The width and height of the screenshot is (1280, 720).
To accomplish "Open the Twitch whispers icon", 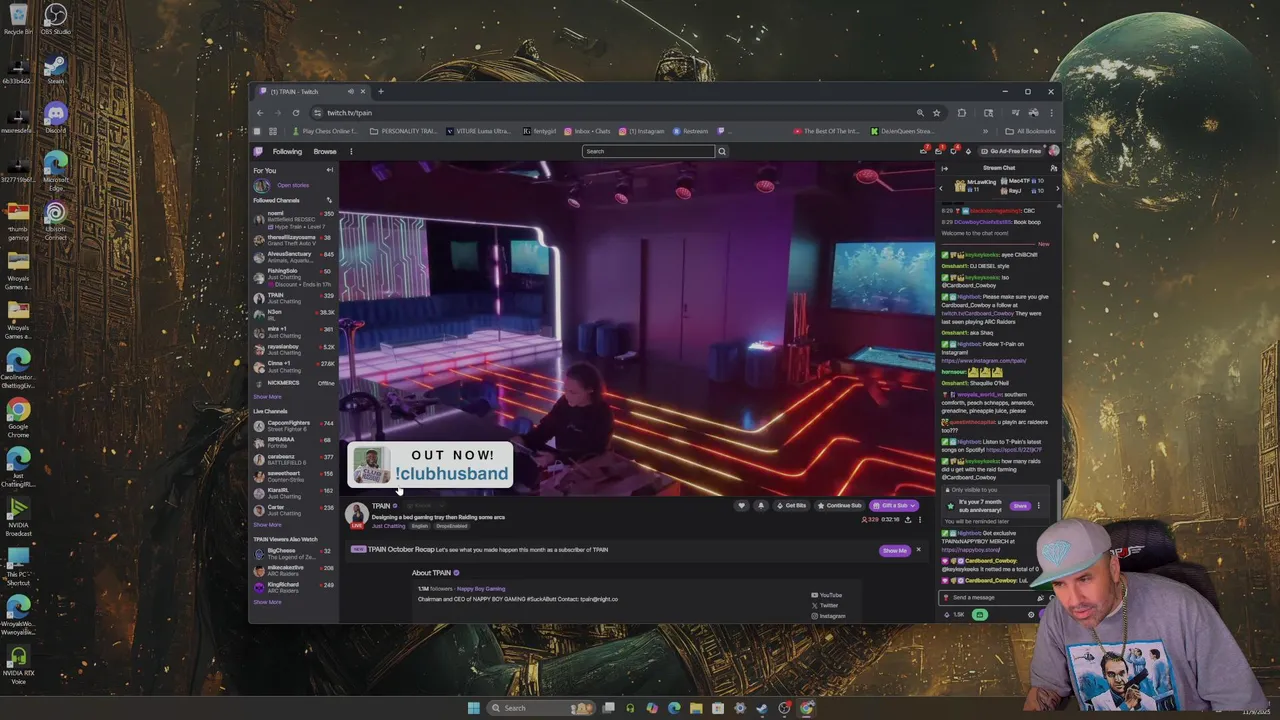I will tap(953, 151).
